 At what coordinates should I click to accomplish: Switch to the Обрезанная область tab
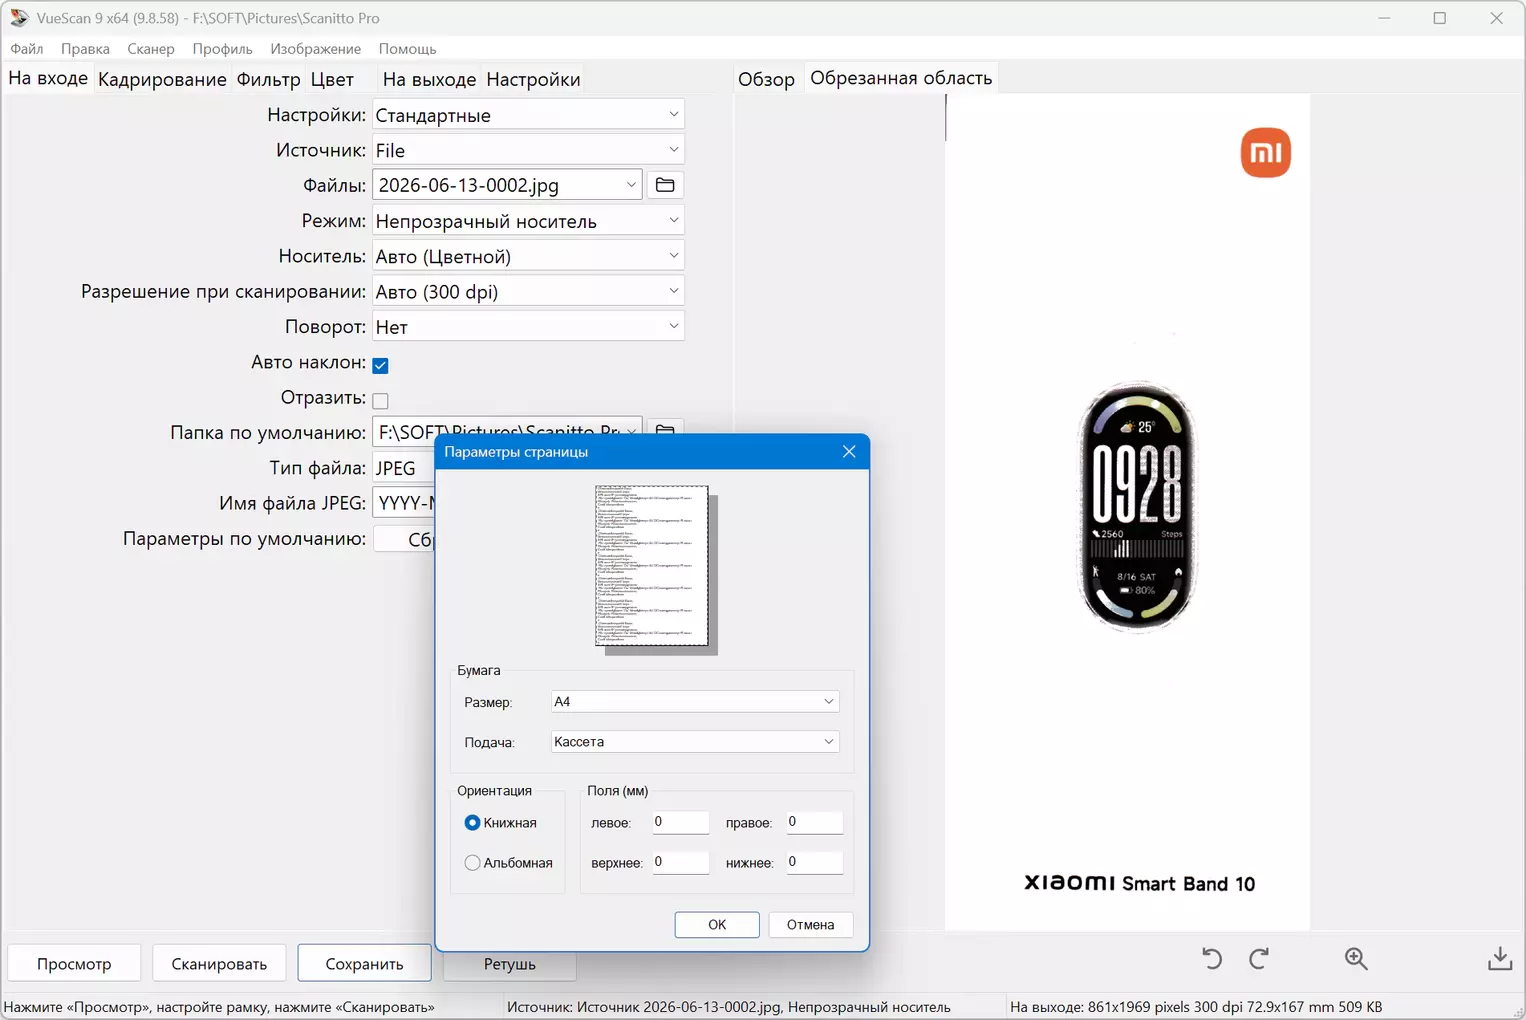(x=901, y=78)
